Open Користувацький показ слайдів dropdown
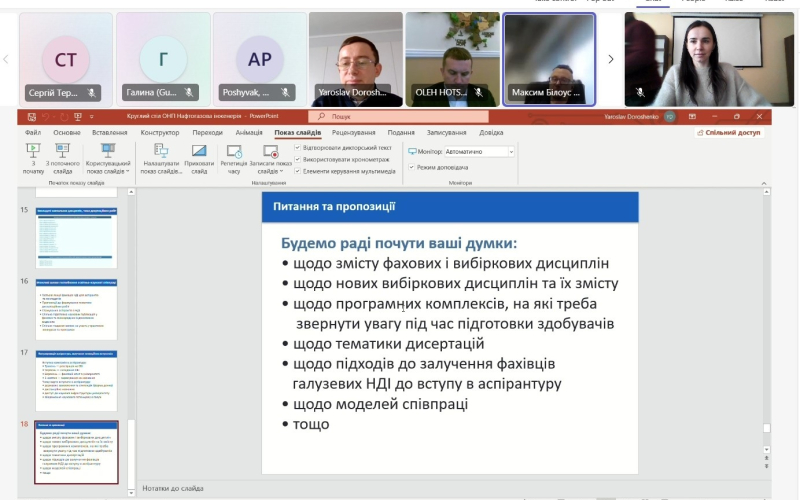 pos(108,159)
